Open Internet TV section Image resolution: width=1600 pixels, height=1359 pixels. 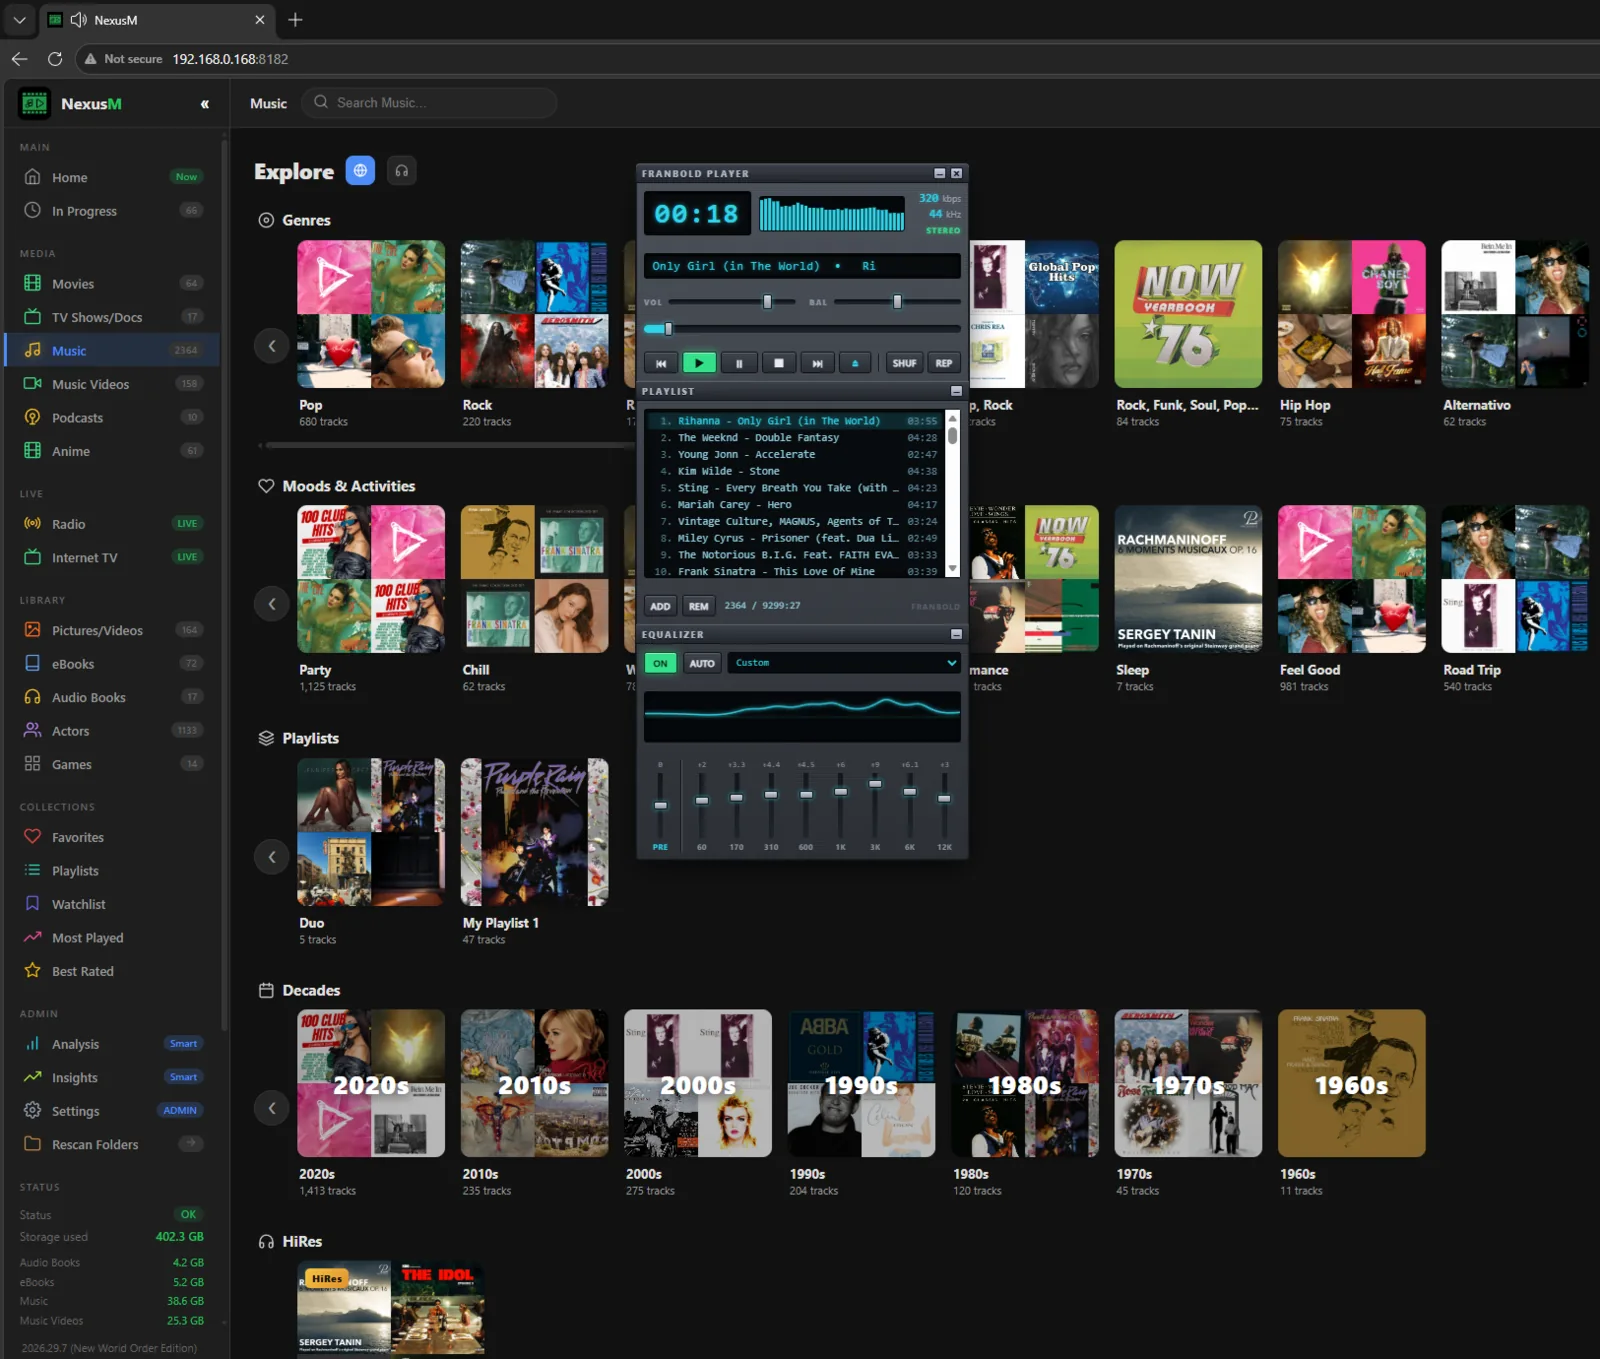tap(112, 558)
